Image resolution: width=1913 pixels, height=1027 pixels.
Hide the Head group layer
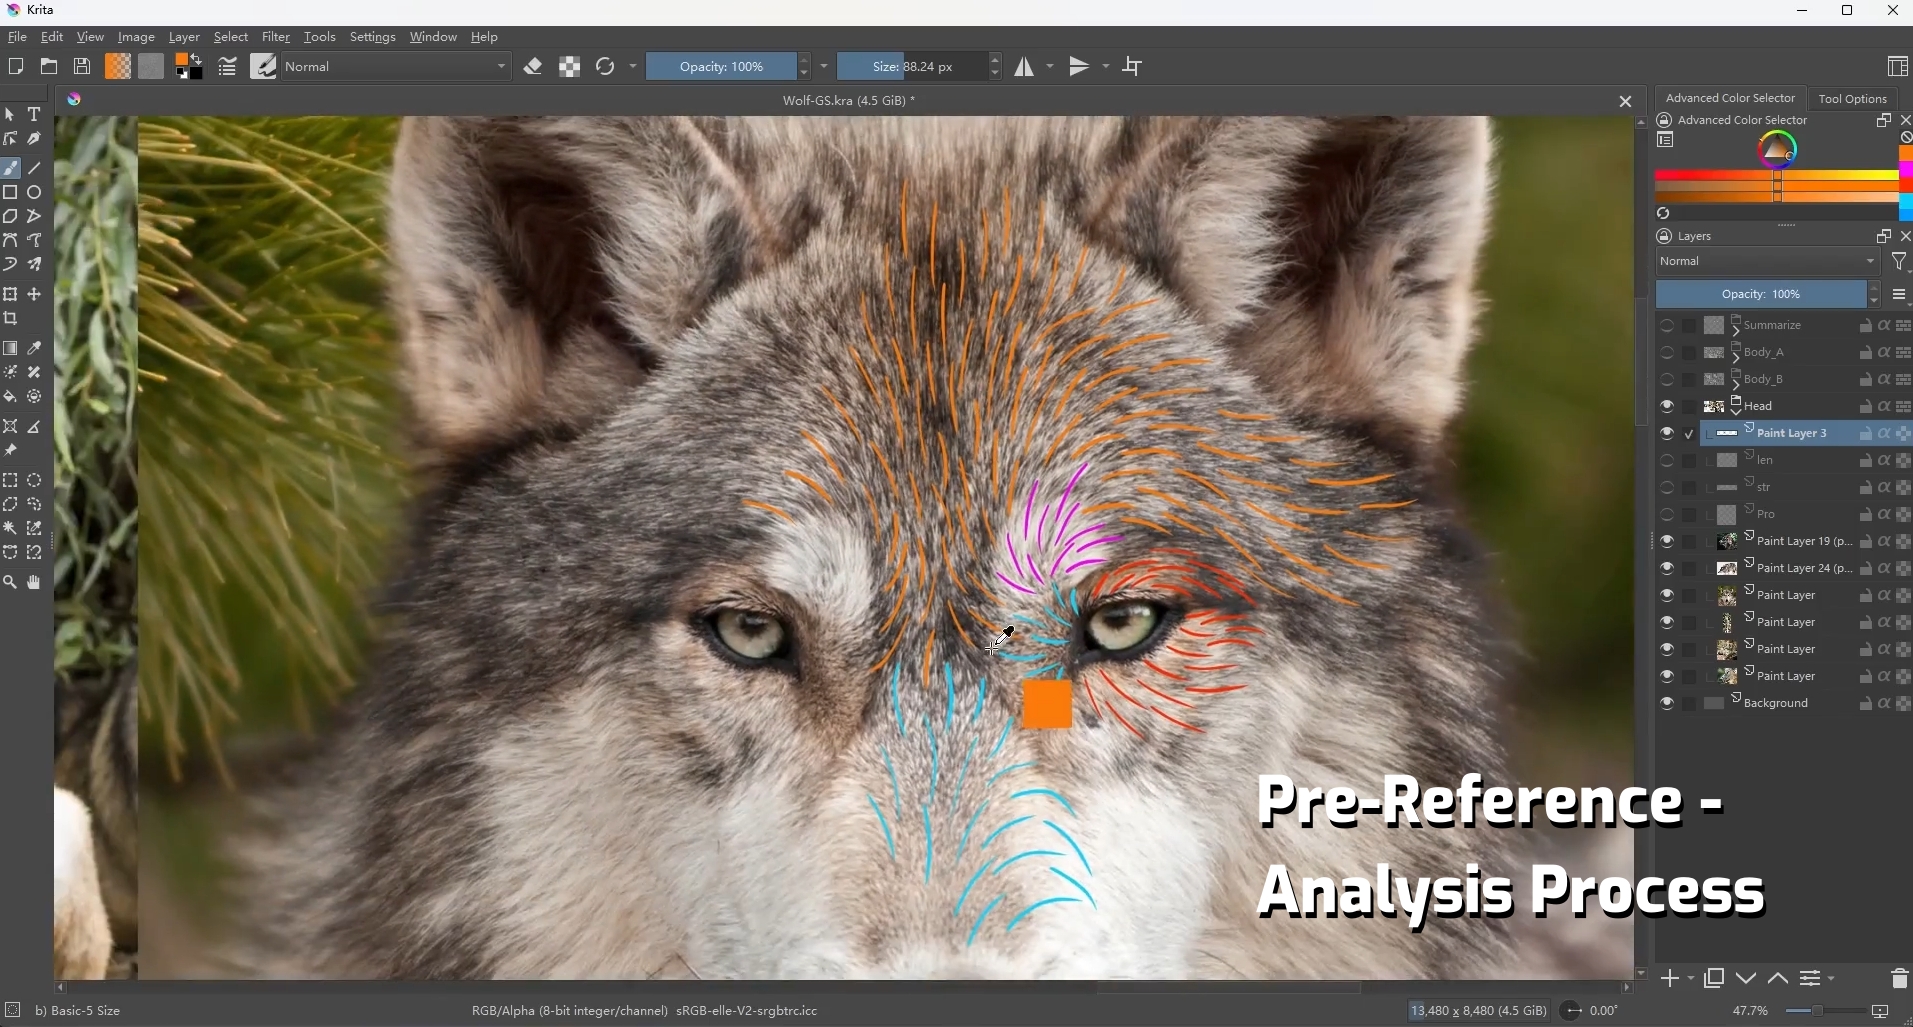pyautogui.click(x=1667, y=406)
